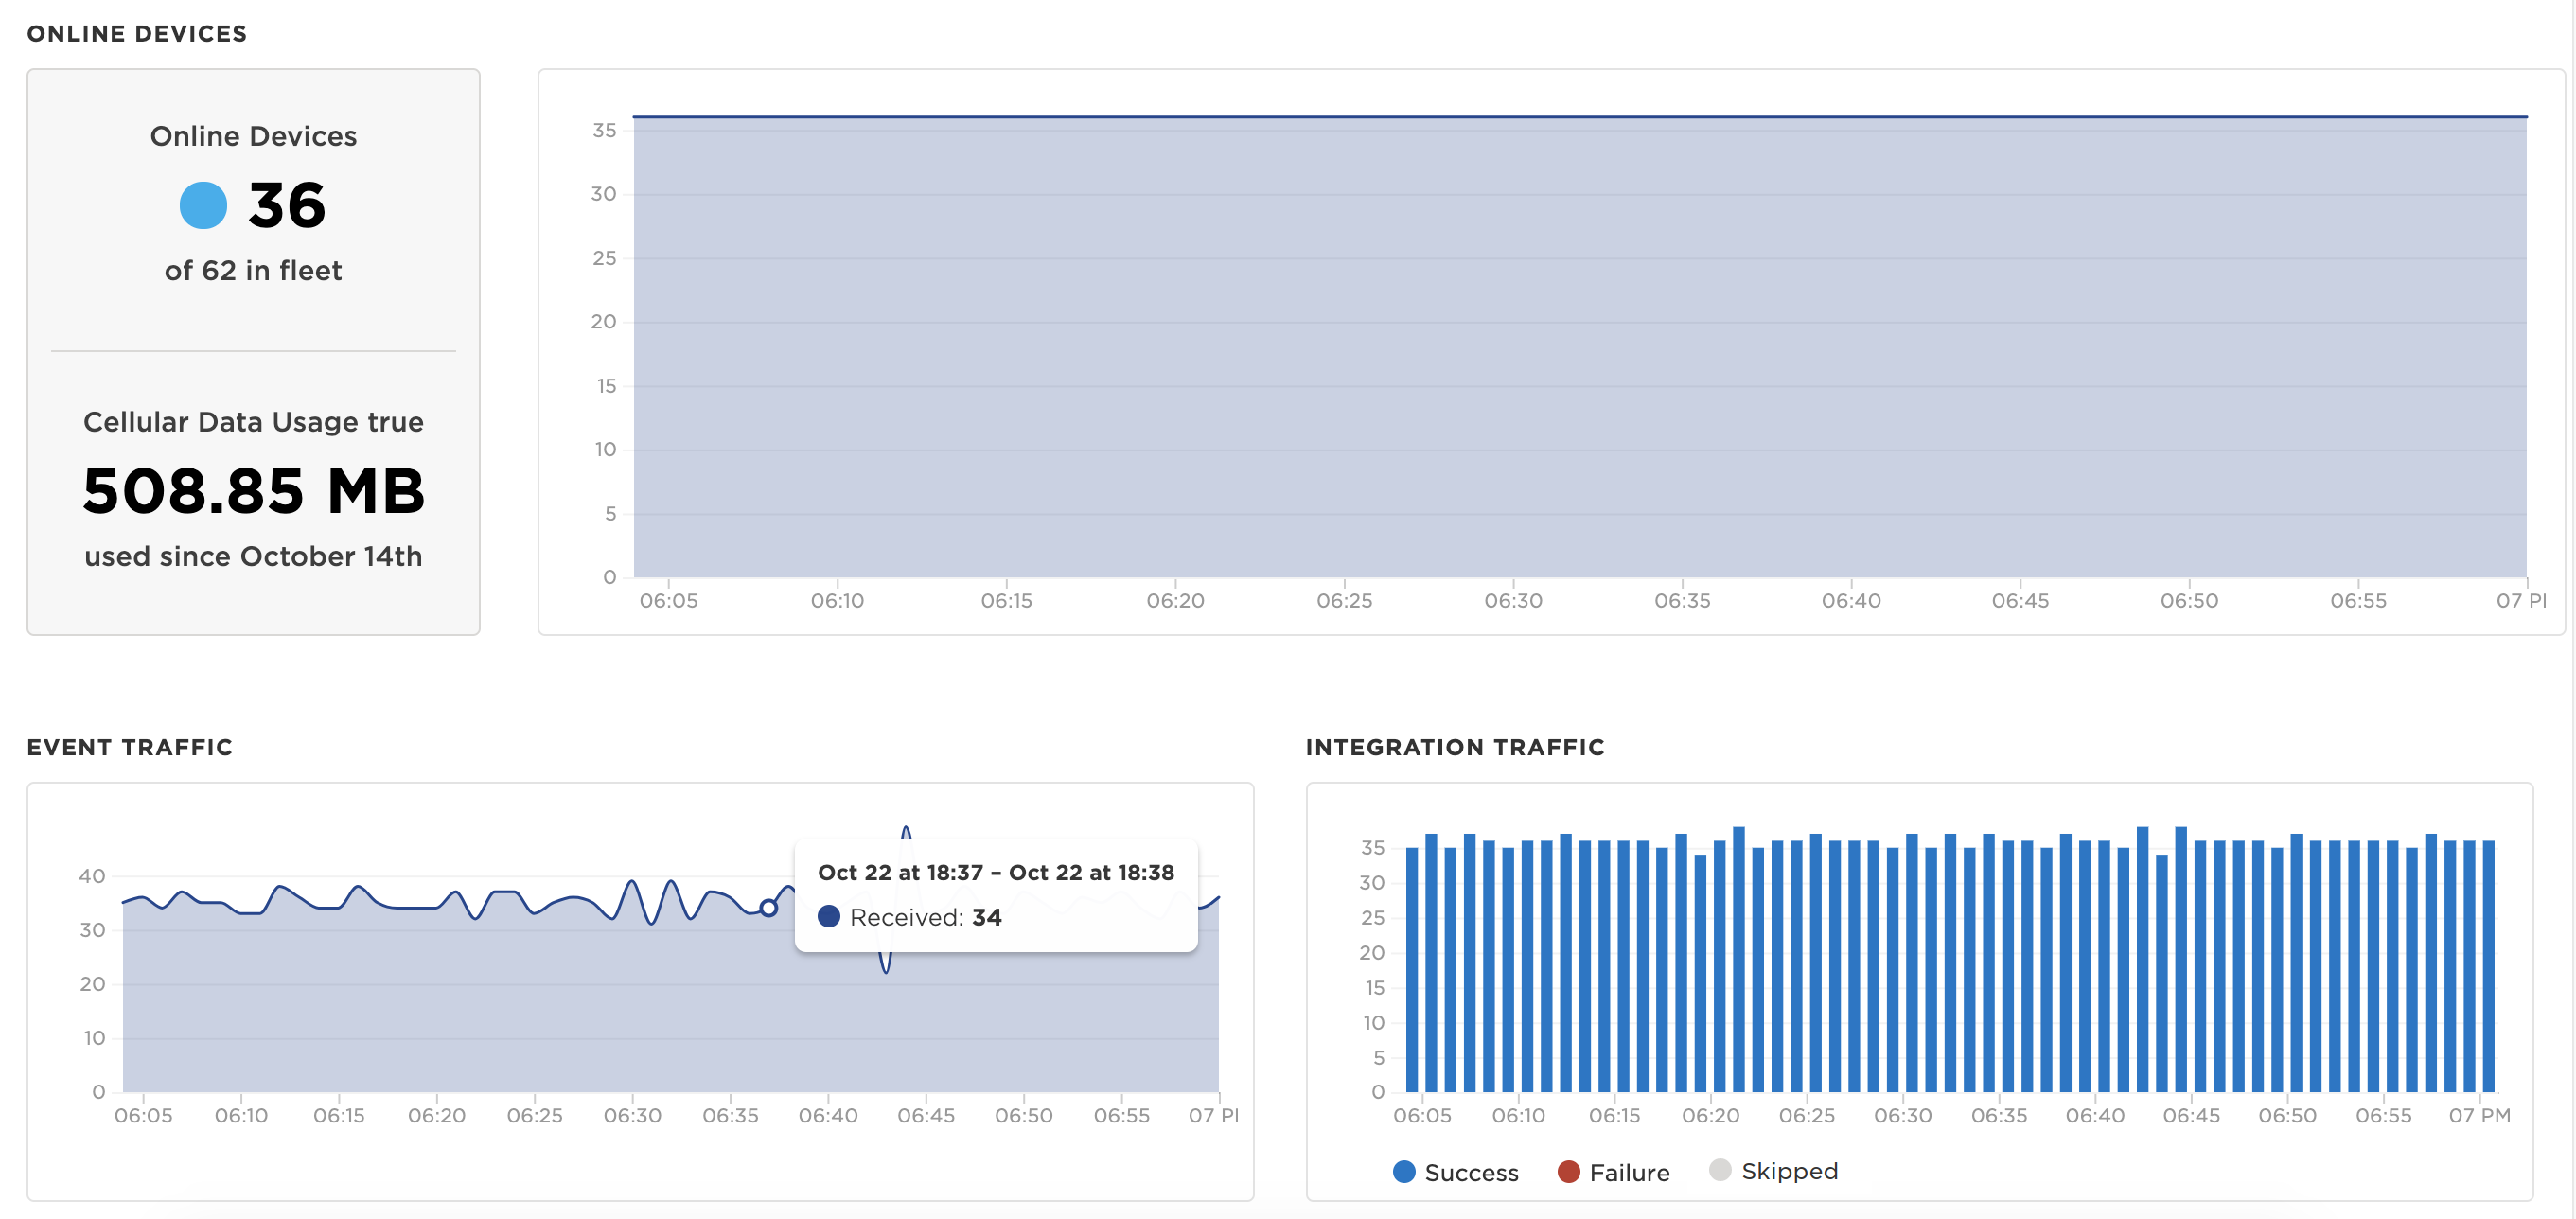Click the 36 online devices count
2576x1219 pixels.
[x=287, y=205]
